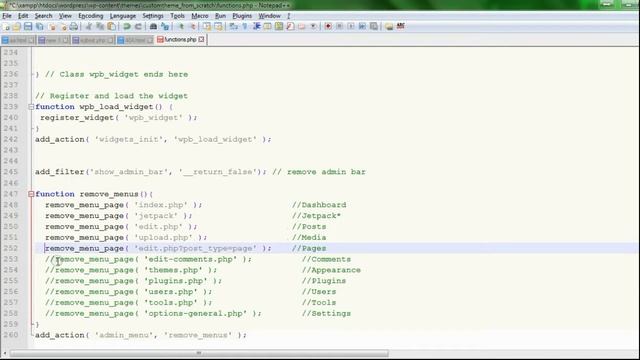Click 'options-general.php' string on line 258
This screenshot has height=360, width=640.
point(196,313)
